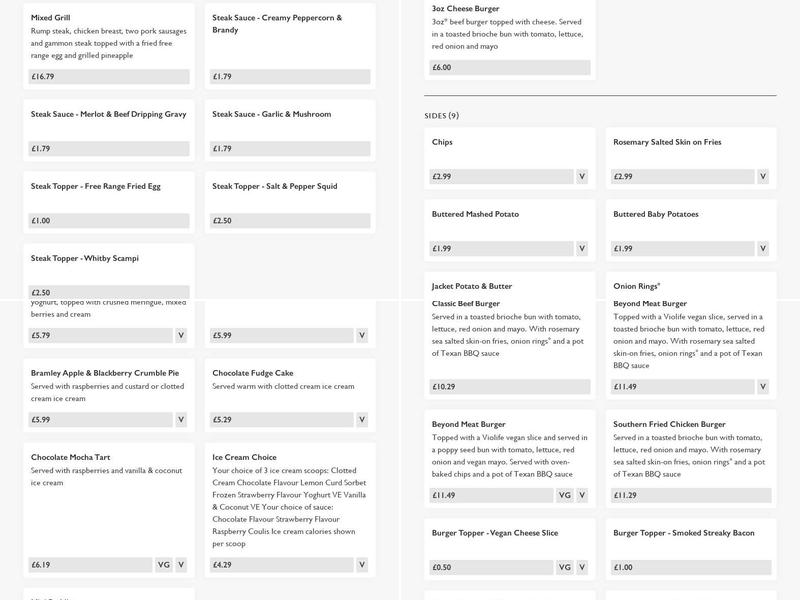Select Steak Topper - Free Range Fried Egg

[x=95, y=186]
